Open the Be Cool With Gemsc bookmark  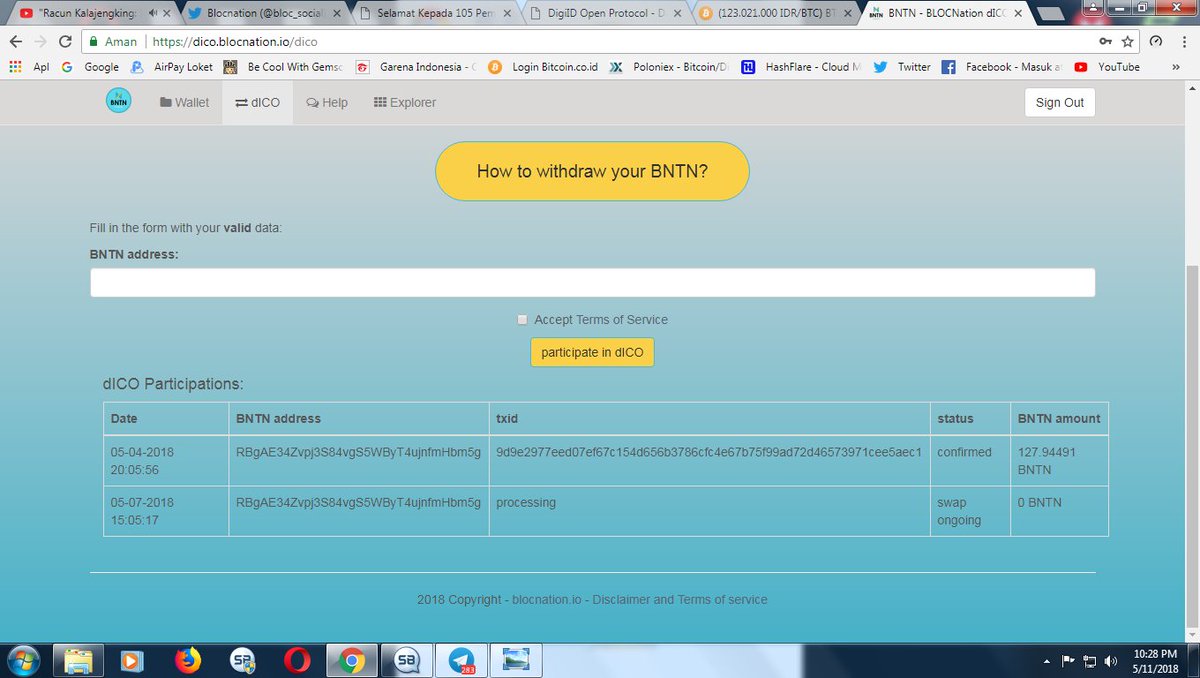pos(281,67)
